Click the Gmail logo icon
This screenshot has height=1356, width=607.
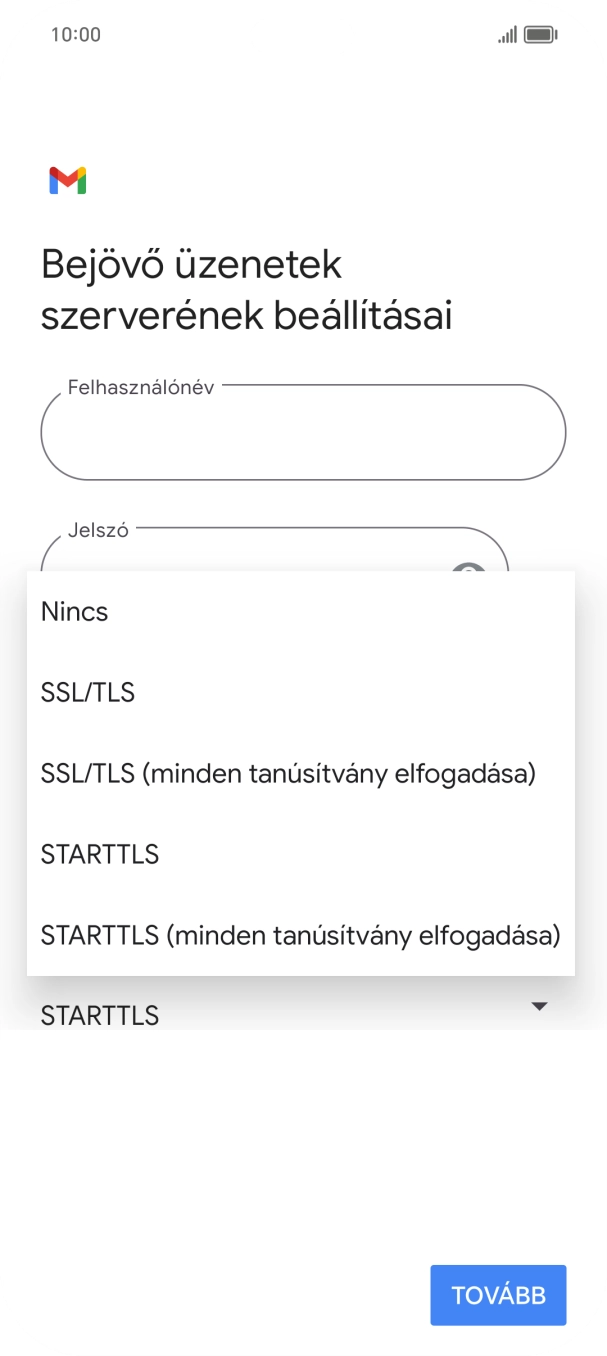66,180
